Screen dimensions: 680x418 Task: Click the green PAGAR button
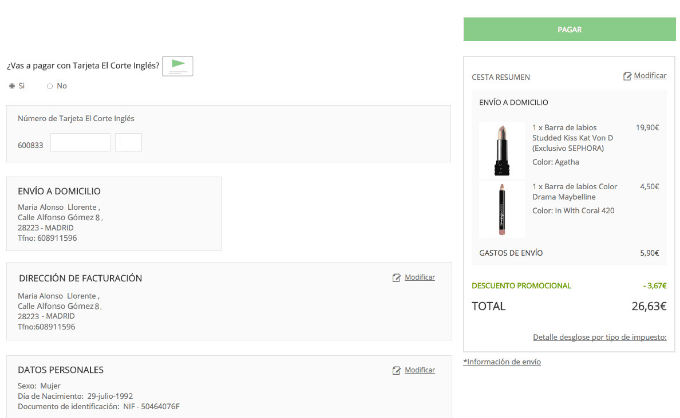pos(569,29)
